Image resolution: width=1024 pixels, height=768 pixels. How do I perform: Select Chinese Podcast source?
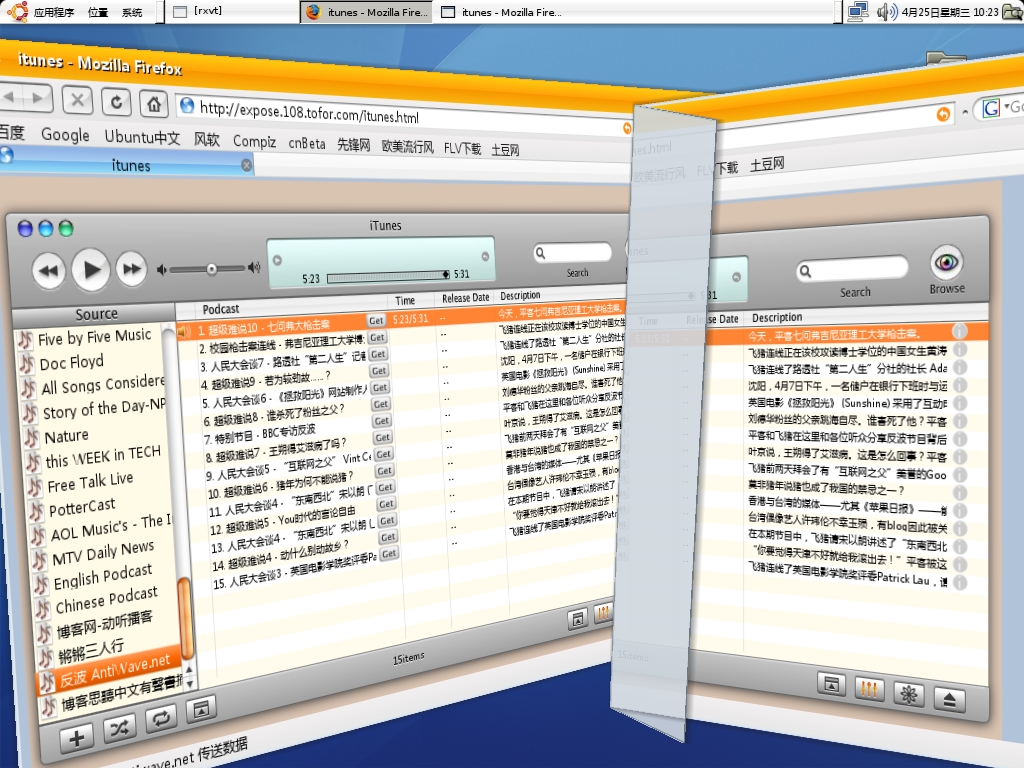106,600
